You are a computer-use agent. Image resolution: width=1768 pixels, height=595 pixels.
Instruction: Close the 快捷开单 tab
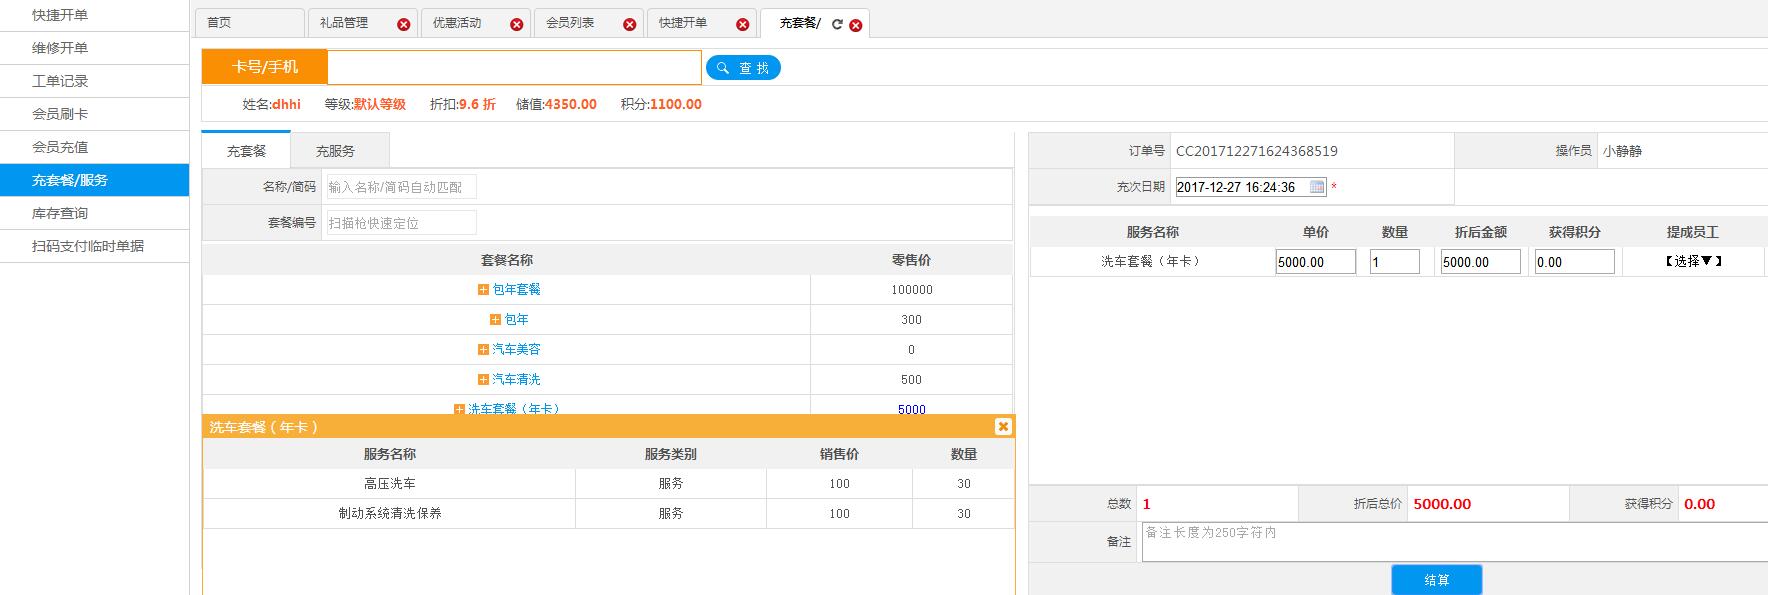coord(742,25)
